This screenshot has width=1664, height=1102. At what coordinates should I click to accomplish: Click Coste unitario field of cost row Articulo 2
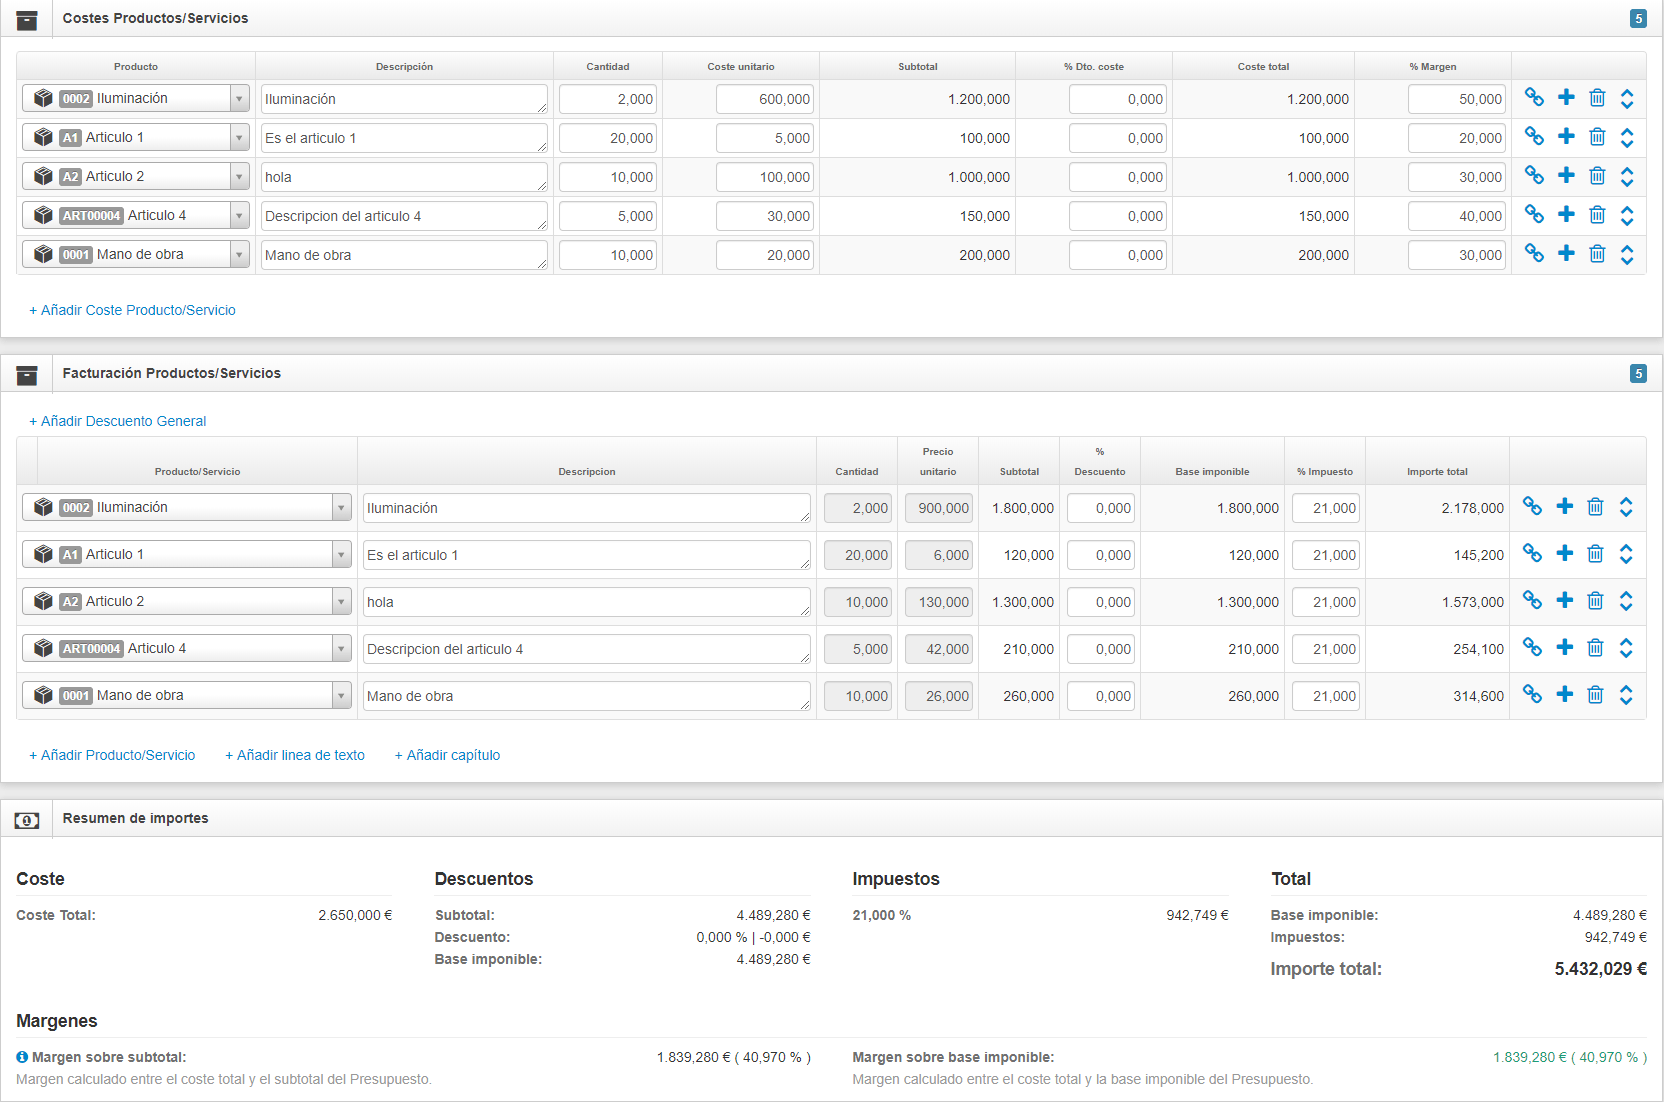765,177
